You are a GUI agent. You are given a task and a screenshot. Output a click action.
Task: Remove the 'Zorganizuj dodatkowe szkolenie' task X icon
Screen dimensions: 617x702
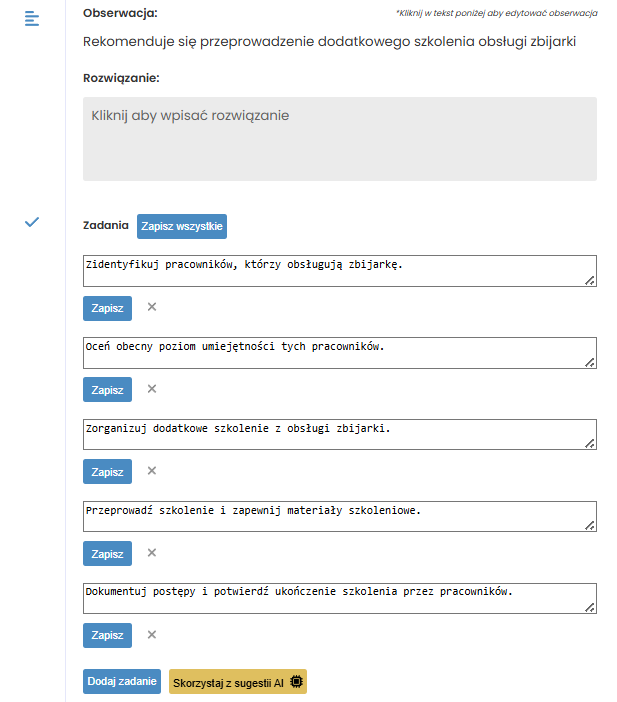click(x=152, y=471)
